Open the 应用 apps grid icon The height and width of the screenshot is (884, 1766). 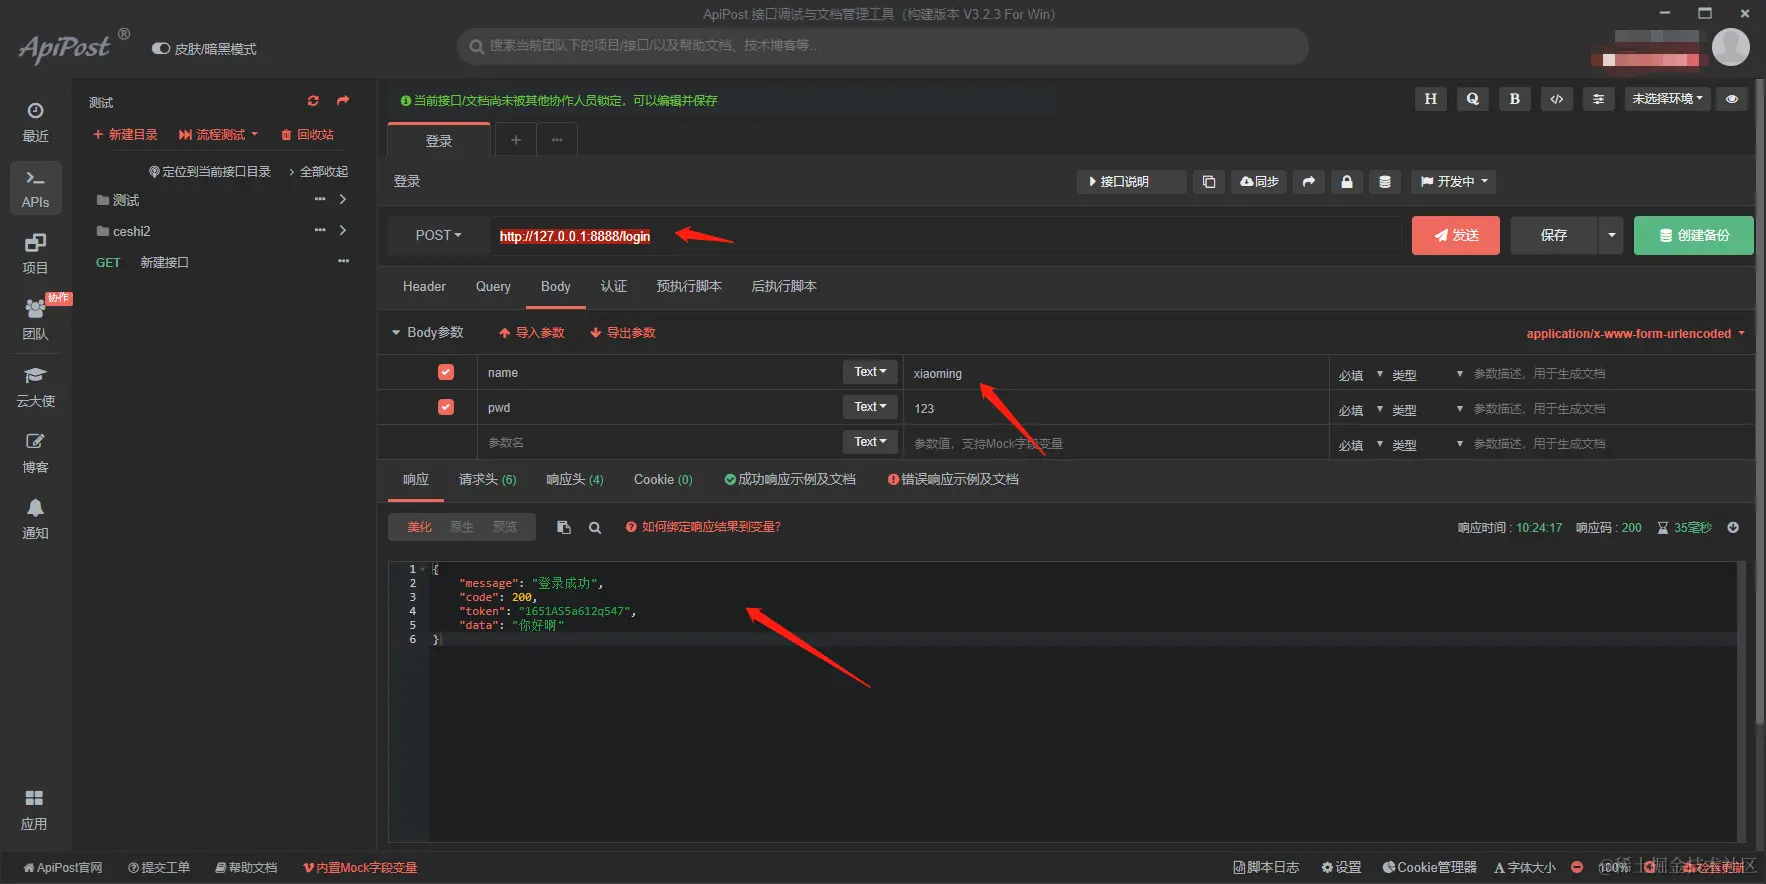(x=34, y=810)
